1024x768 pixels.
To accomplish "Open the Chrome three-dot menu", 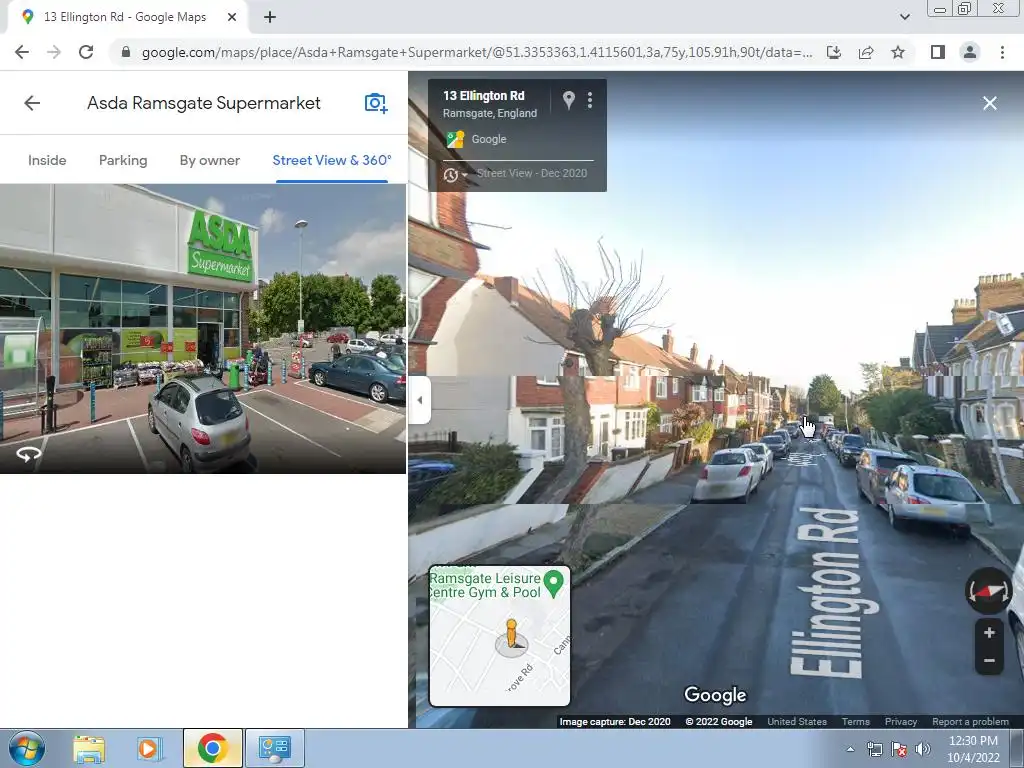I will [1002, 52].
